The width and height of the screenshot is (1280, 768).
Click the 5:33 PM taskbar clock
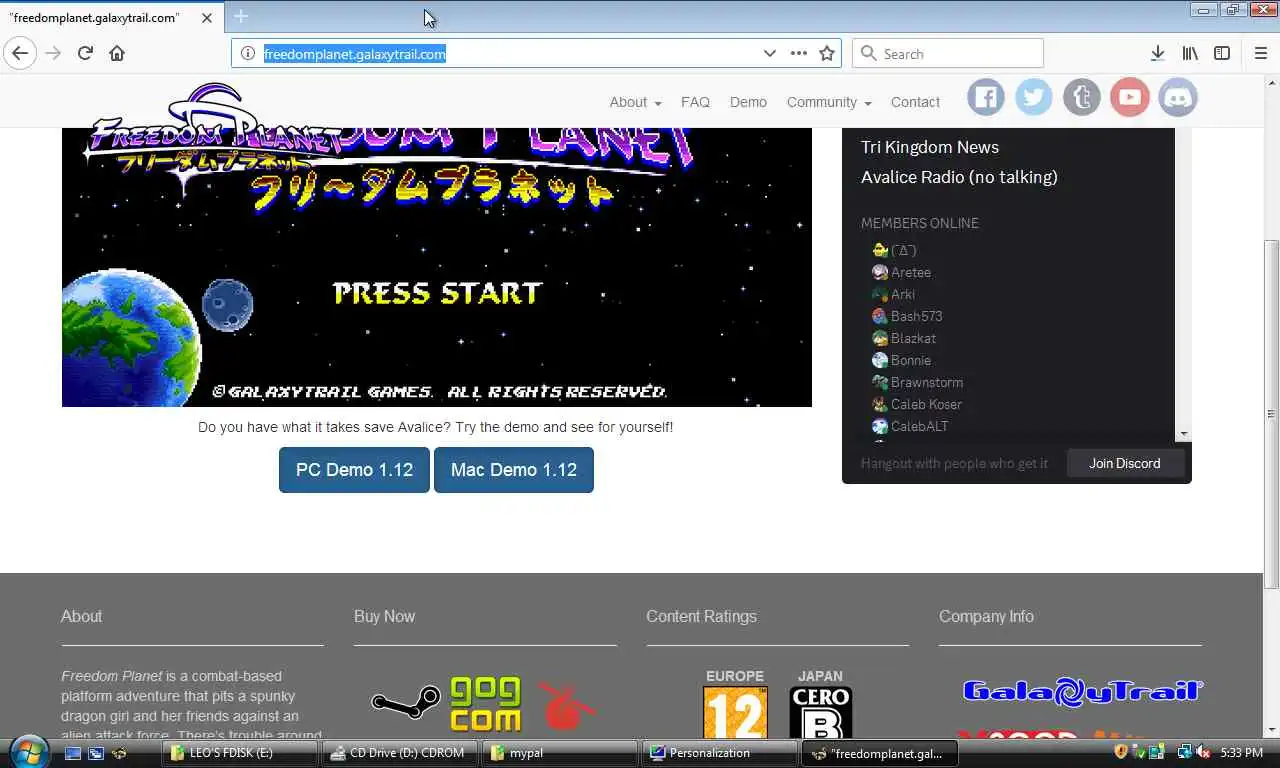coord(1241,752)
